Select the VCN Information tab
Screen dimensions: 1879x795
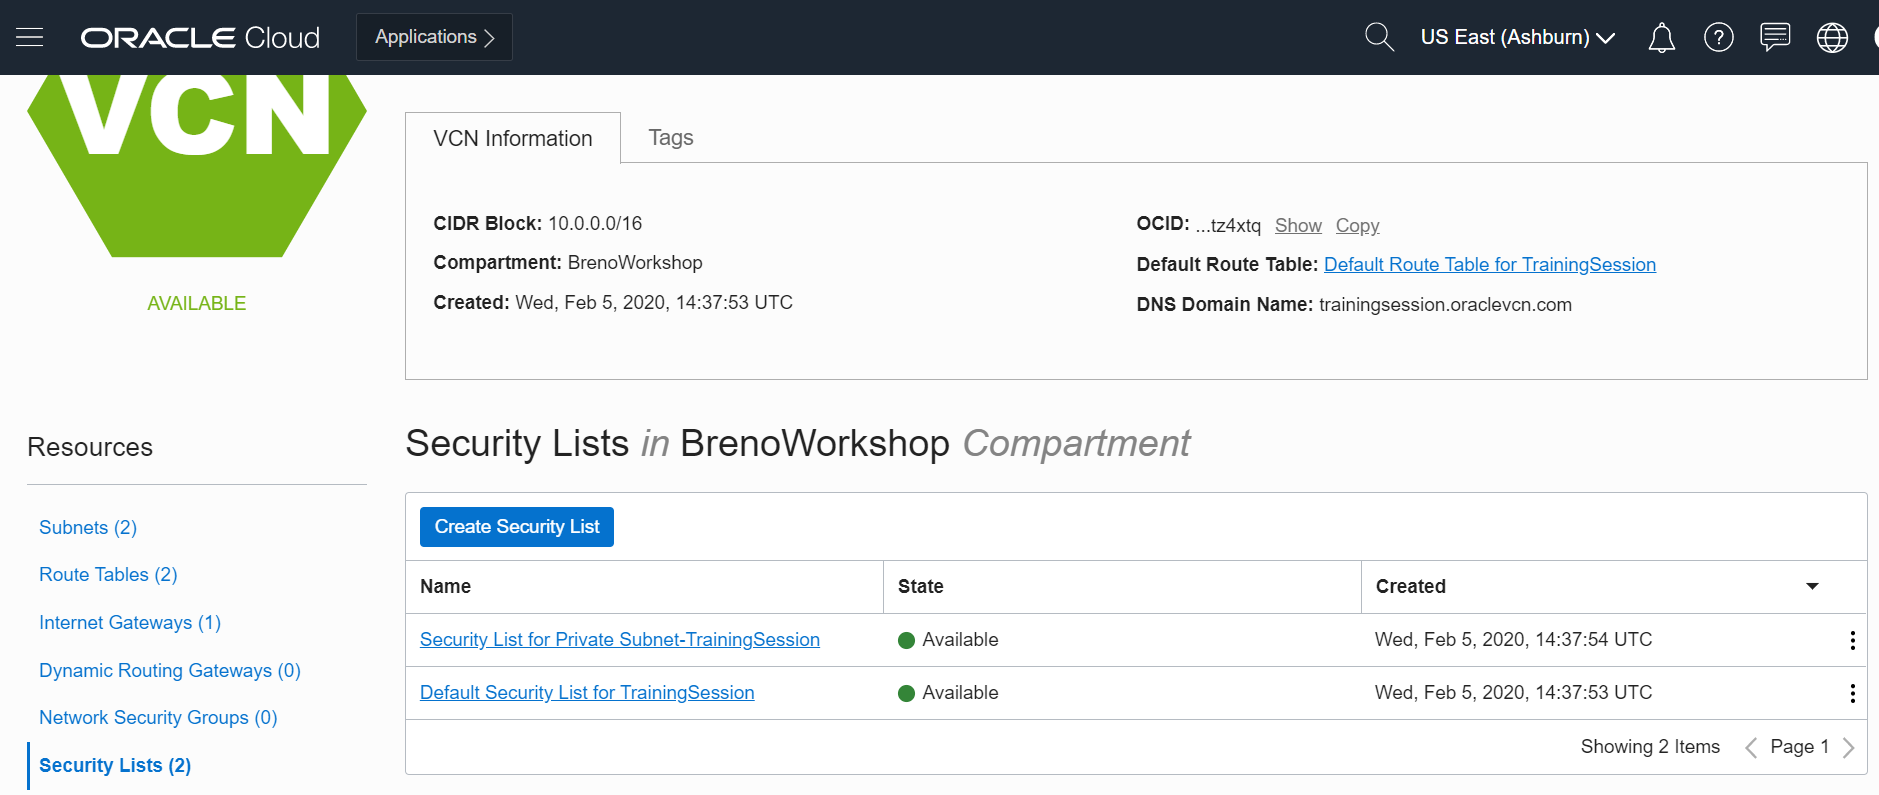click(513, 138)
